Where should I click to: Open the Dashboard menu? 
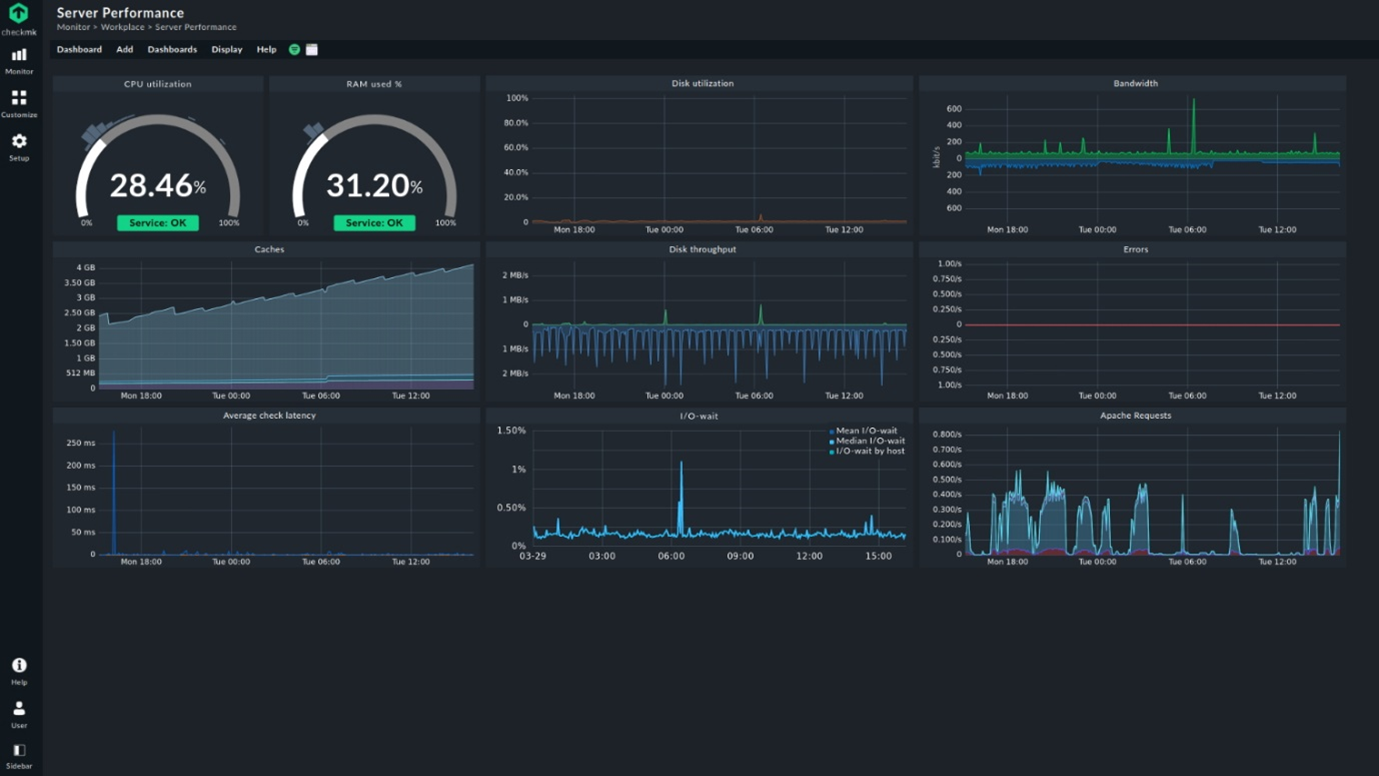click(x=79, y=48)
